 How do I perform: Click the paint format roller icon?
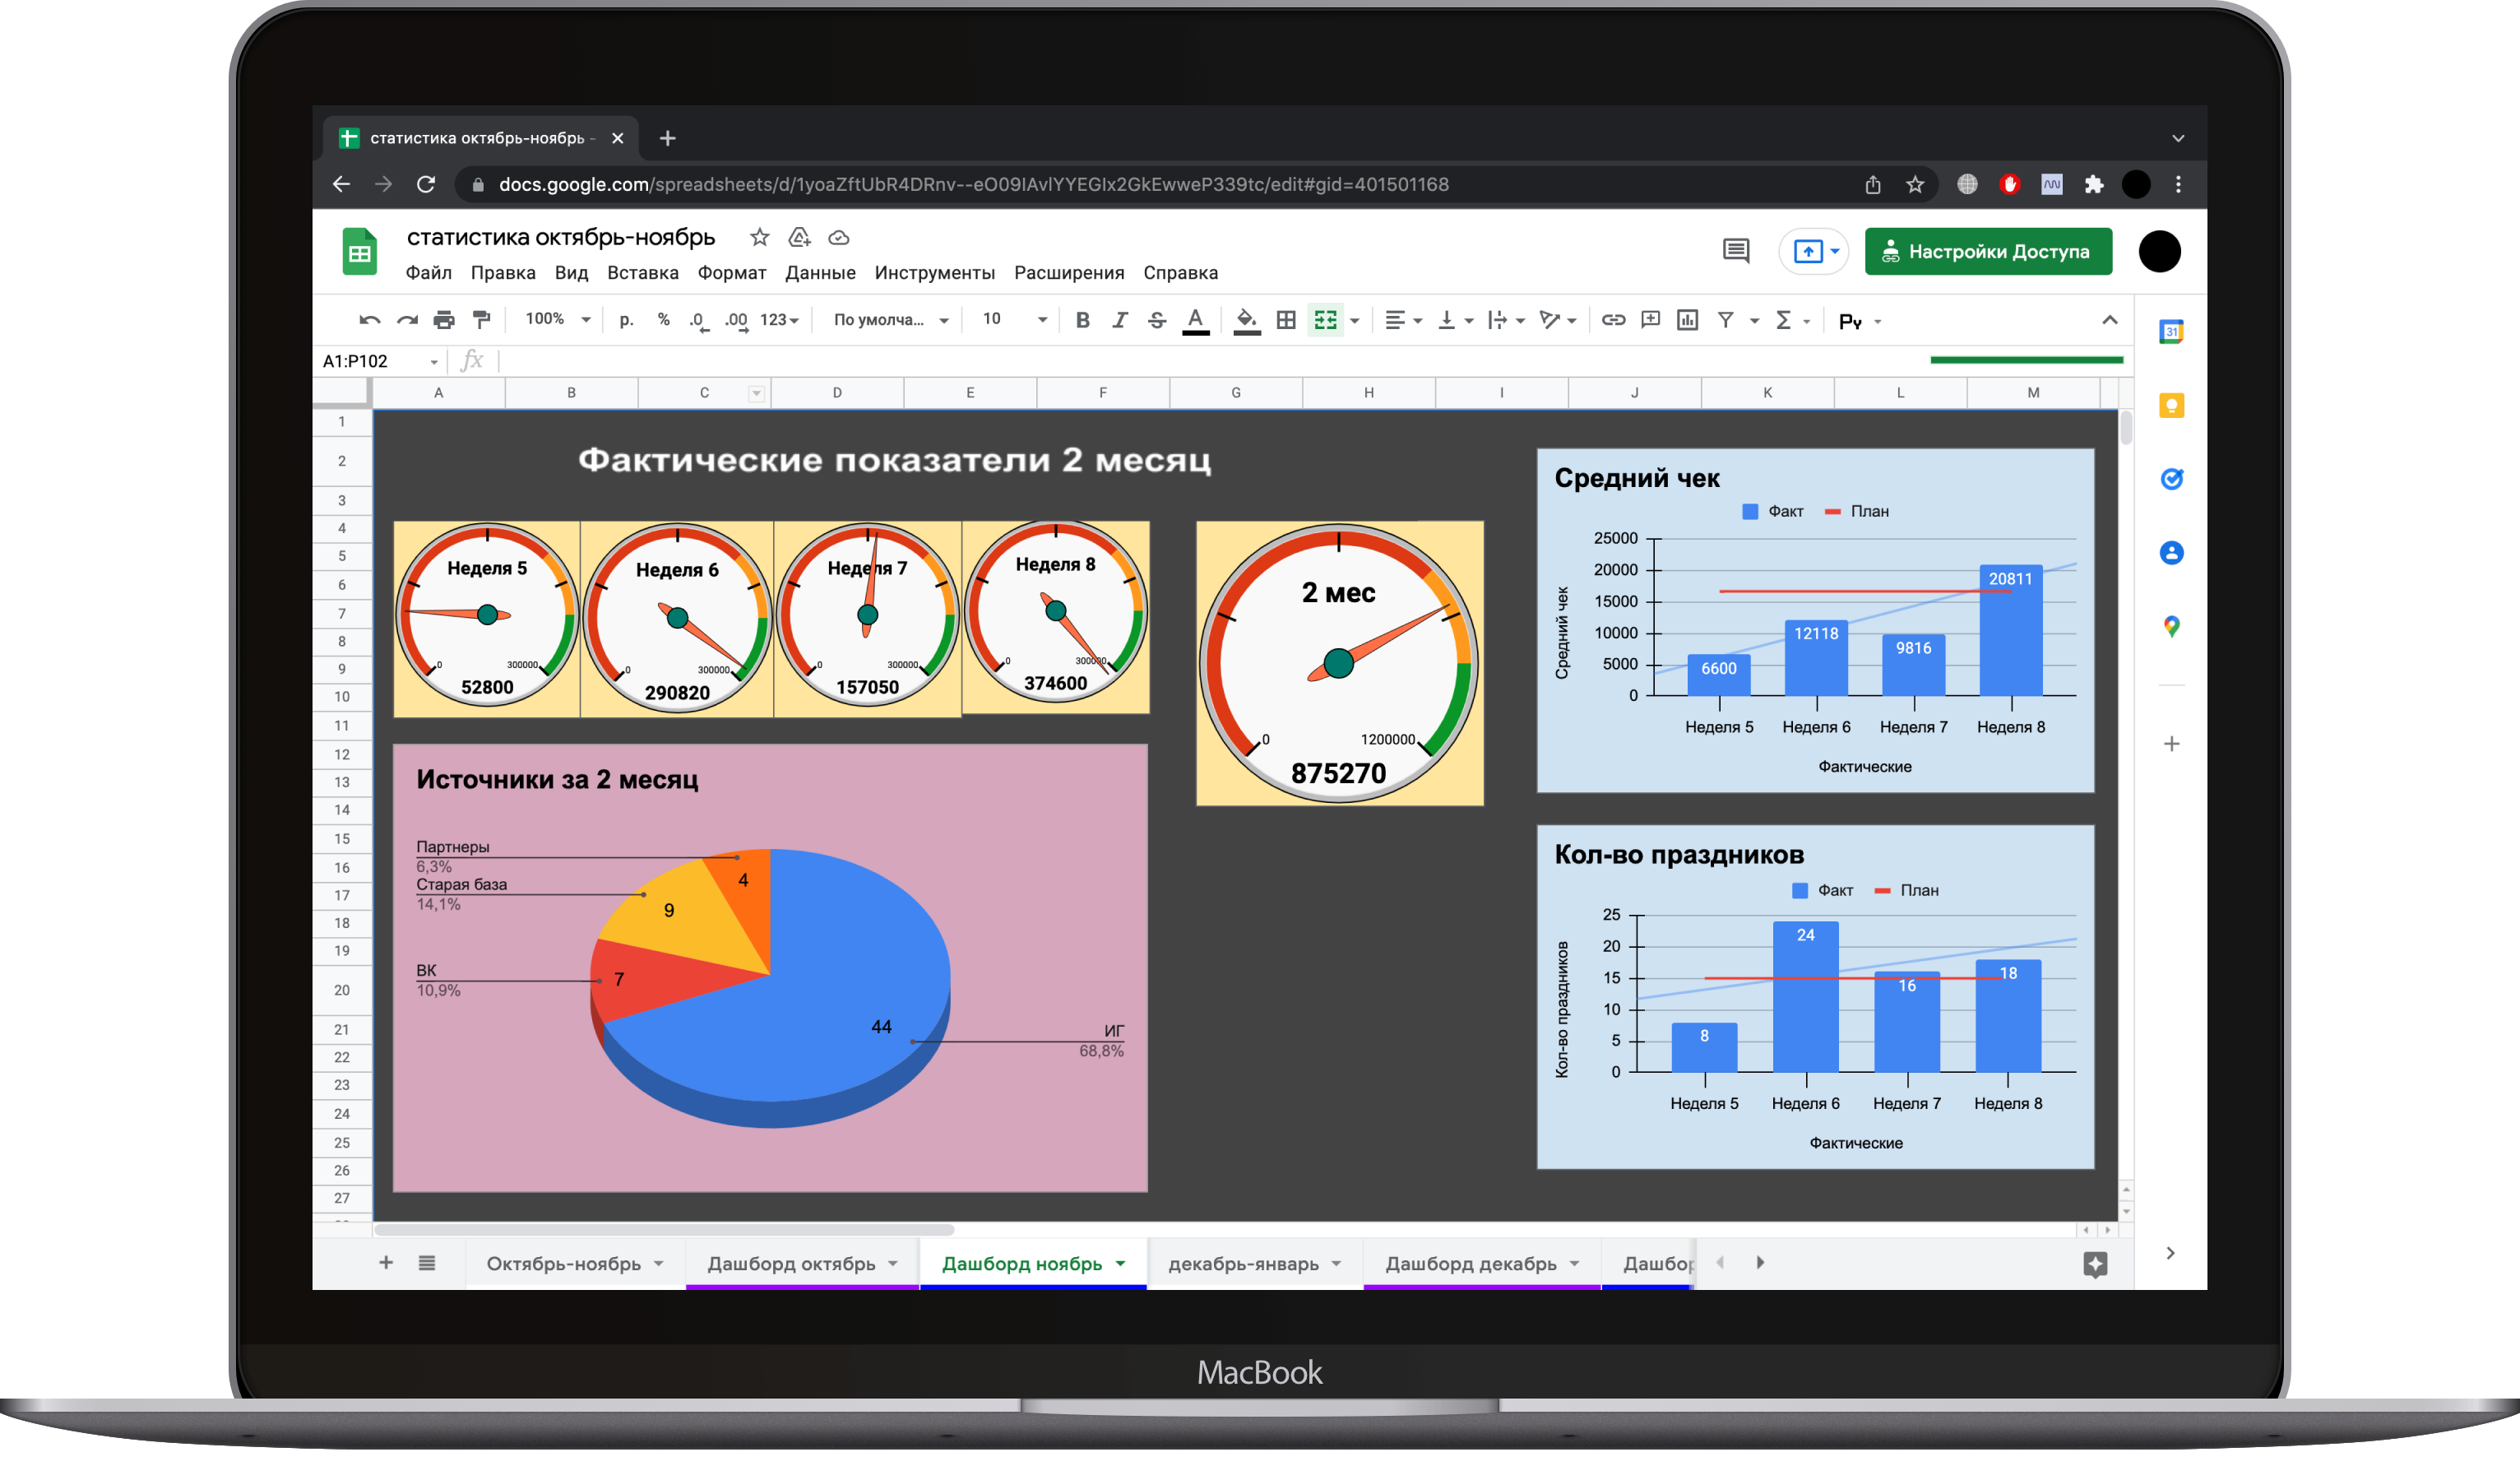482,320
